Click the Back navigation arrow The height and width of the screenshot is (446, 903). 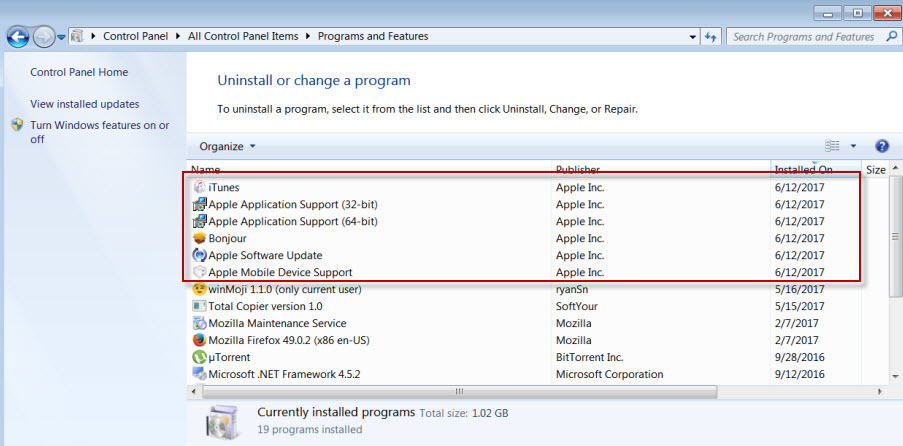point(18,37)
